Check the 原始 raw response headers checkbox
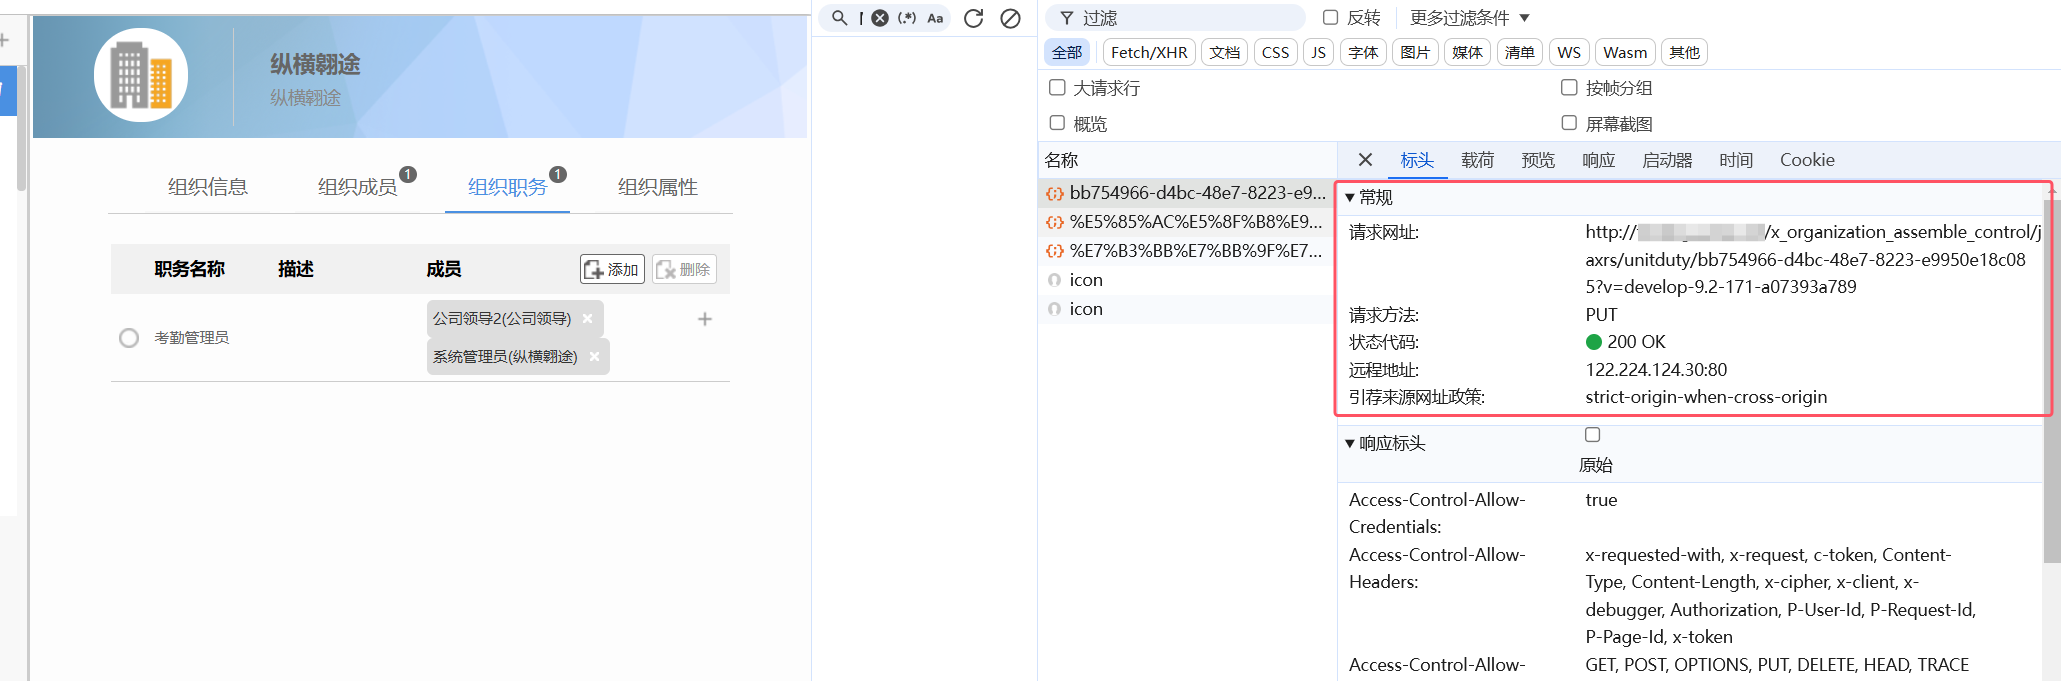The width and height of the screenshot is (2061, 681). [1593, 434]
